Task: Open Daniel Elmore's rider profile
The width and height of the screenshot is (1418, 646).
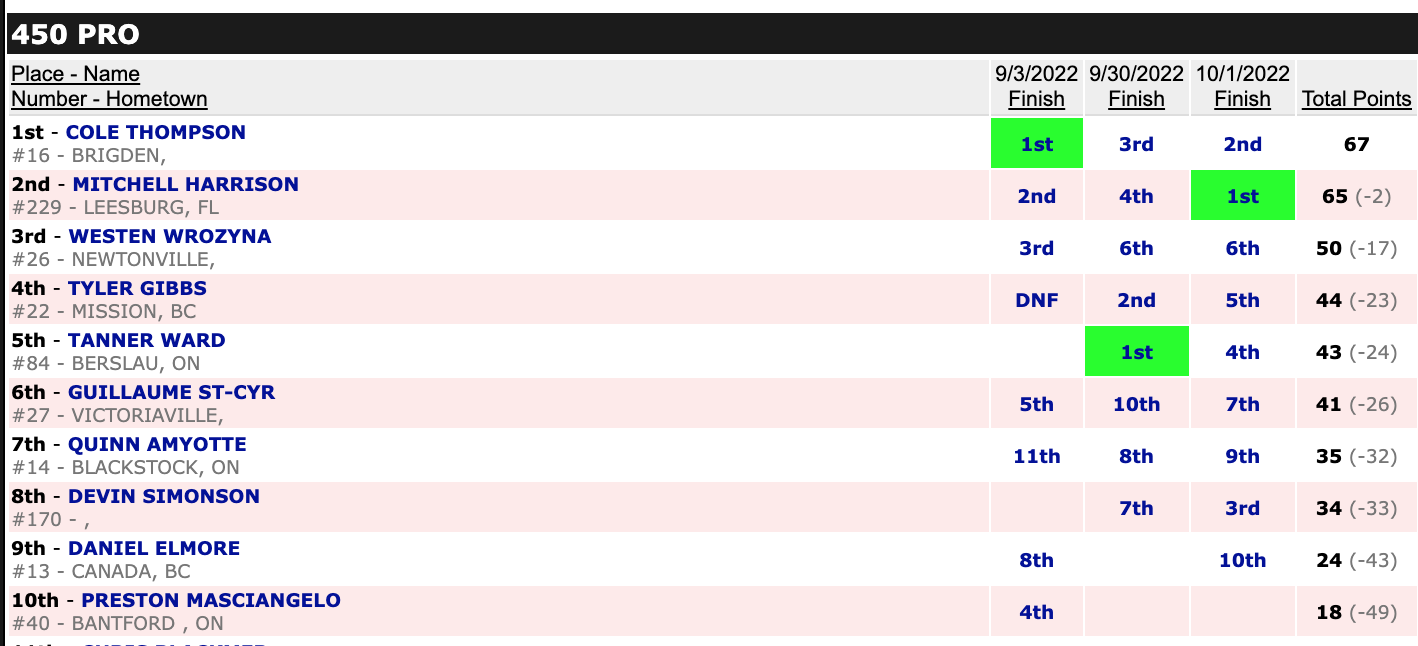Action: click(154, 548)
